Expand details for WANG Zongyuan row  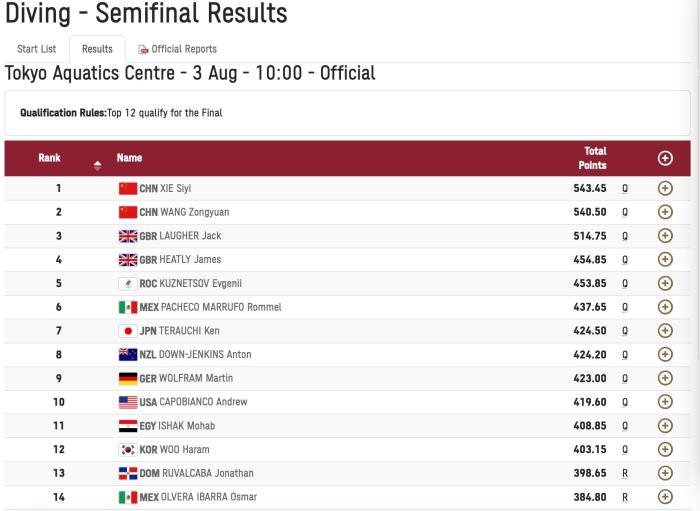(665, 212)
